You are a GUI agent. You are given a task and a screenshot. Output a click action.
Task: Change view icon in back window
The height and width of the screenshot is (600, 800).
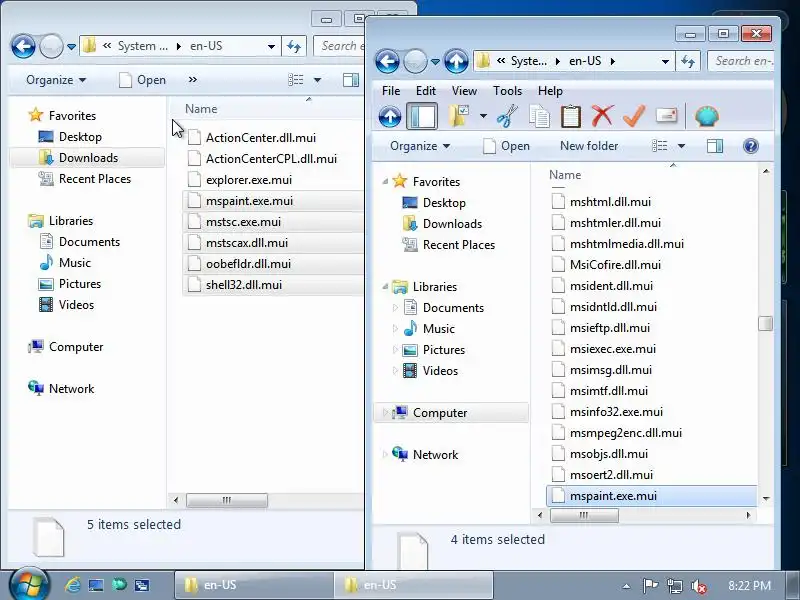pyautogui.click(x=295, y=80)
